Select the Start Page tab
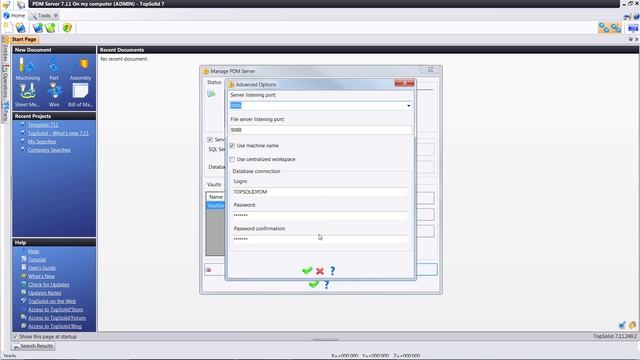This screenshot has height=360, width=640. (24, 40)
